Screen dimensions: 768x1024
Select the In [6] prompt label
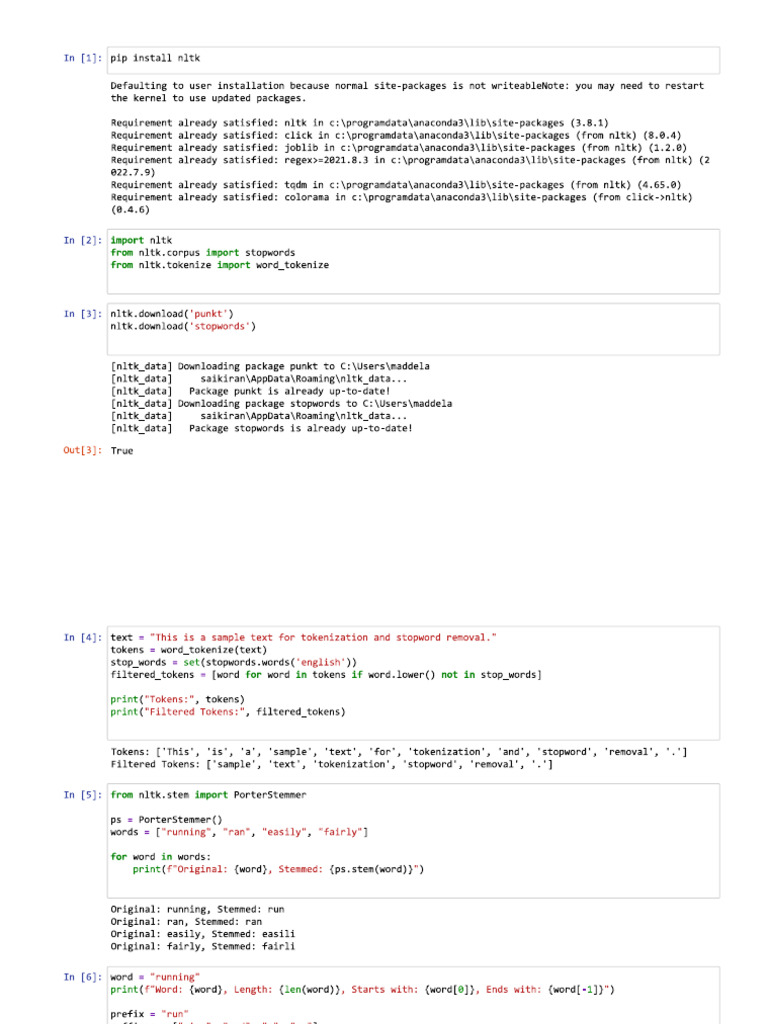[x=82, y=977]
